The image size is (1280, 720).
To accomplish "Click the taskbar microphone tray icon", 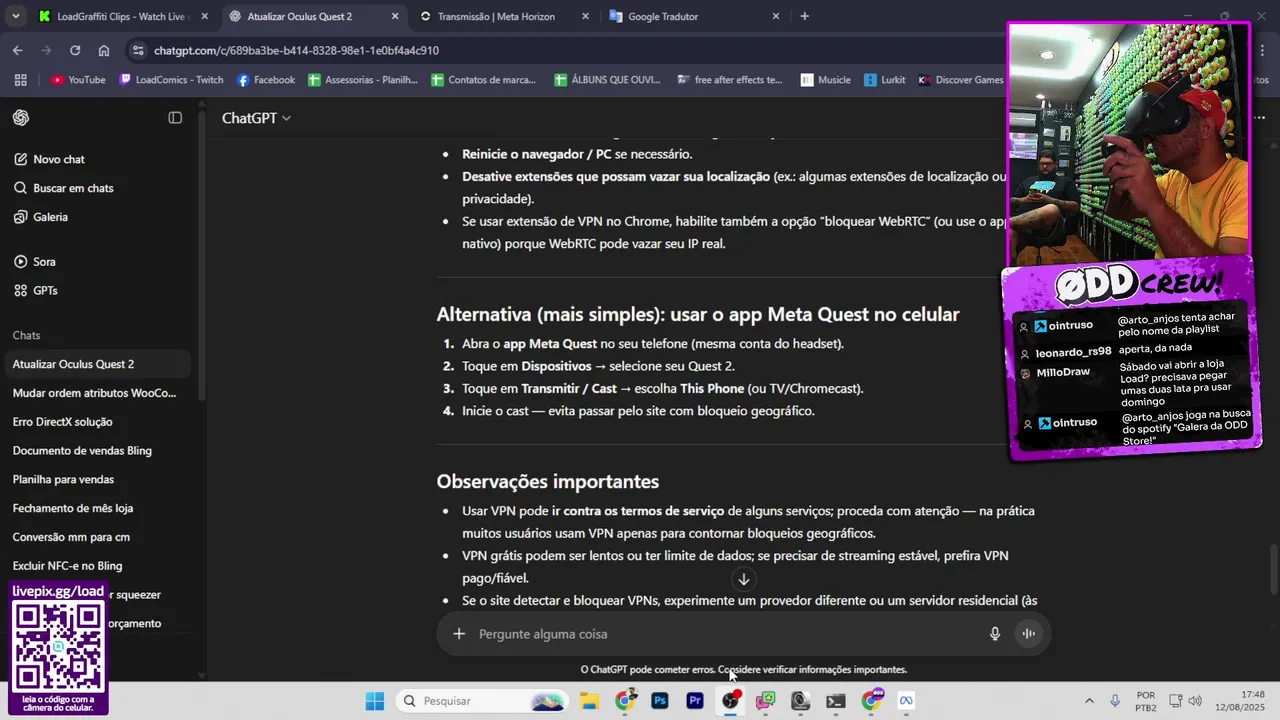I will (1115, 701).
